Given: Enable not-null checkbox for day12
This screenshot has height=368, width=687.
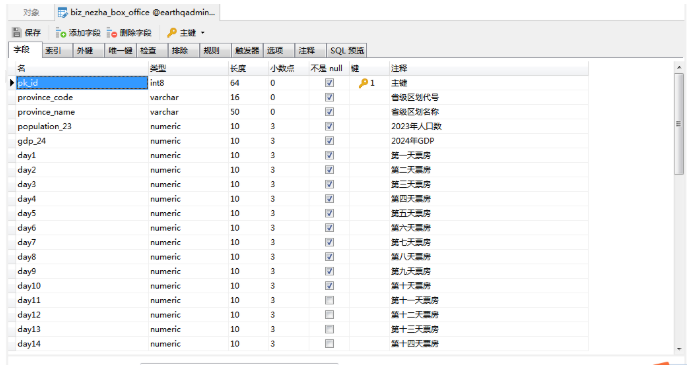Looking at the screenshot, I should click(329, 315).
